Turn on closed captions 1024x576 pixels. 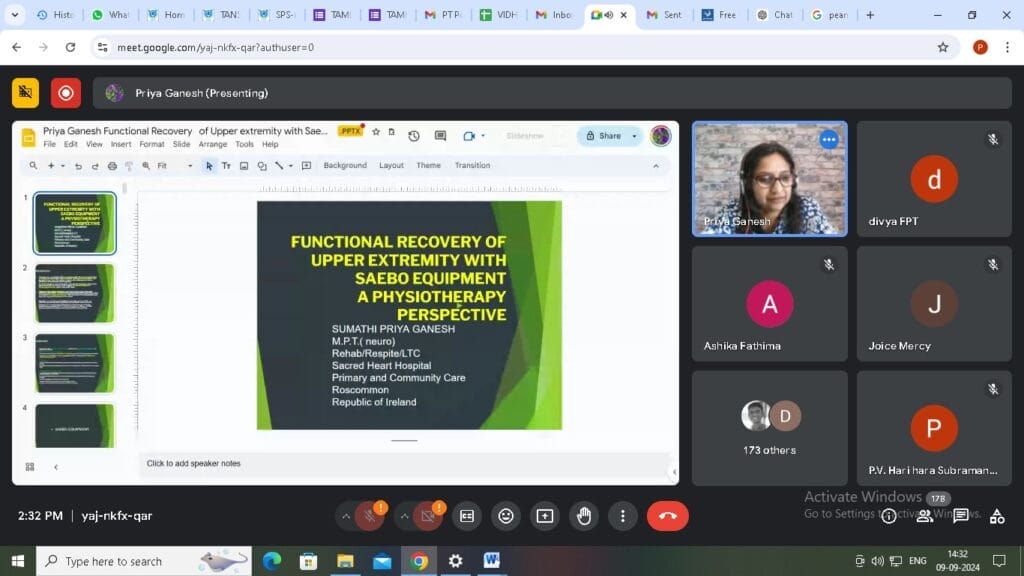tap(466, 516)
